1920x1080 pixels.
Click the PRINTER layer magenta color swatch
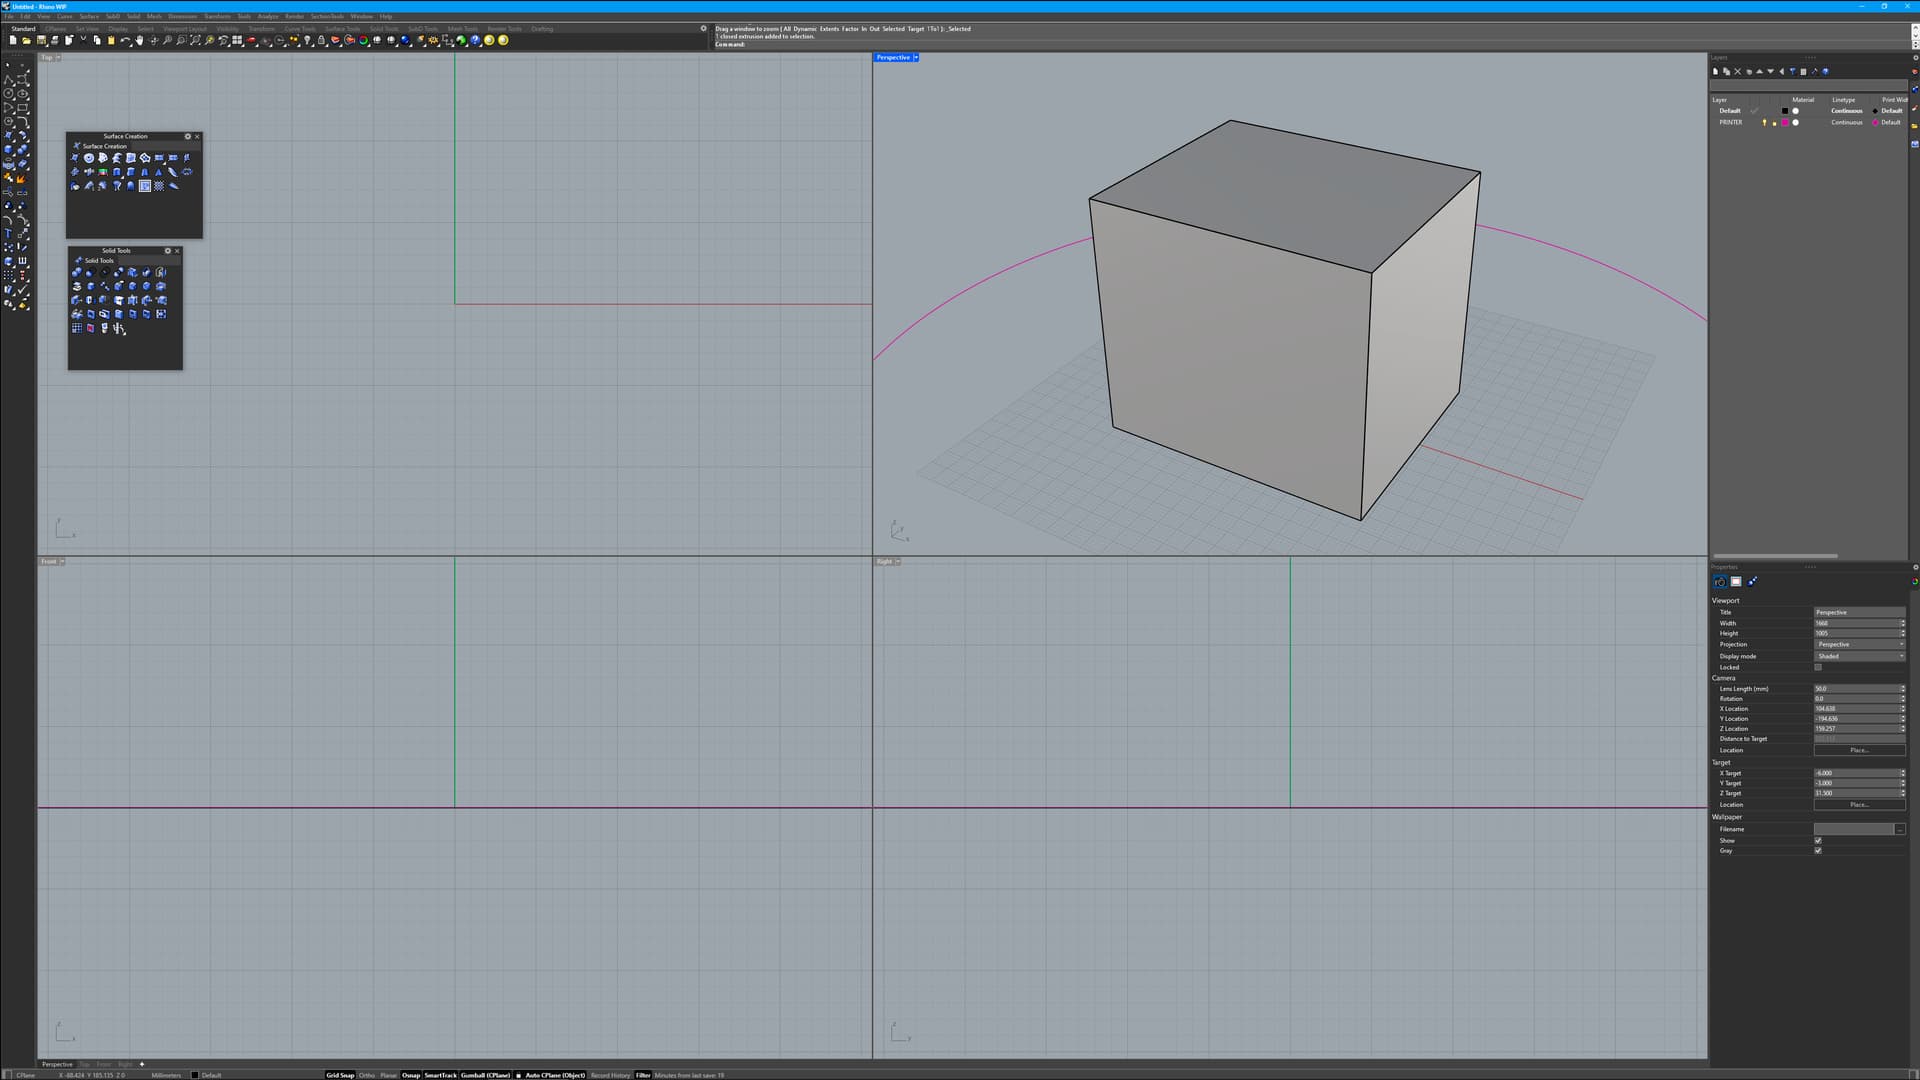pos(1785,122)
